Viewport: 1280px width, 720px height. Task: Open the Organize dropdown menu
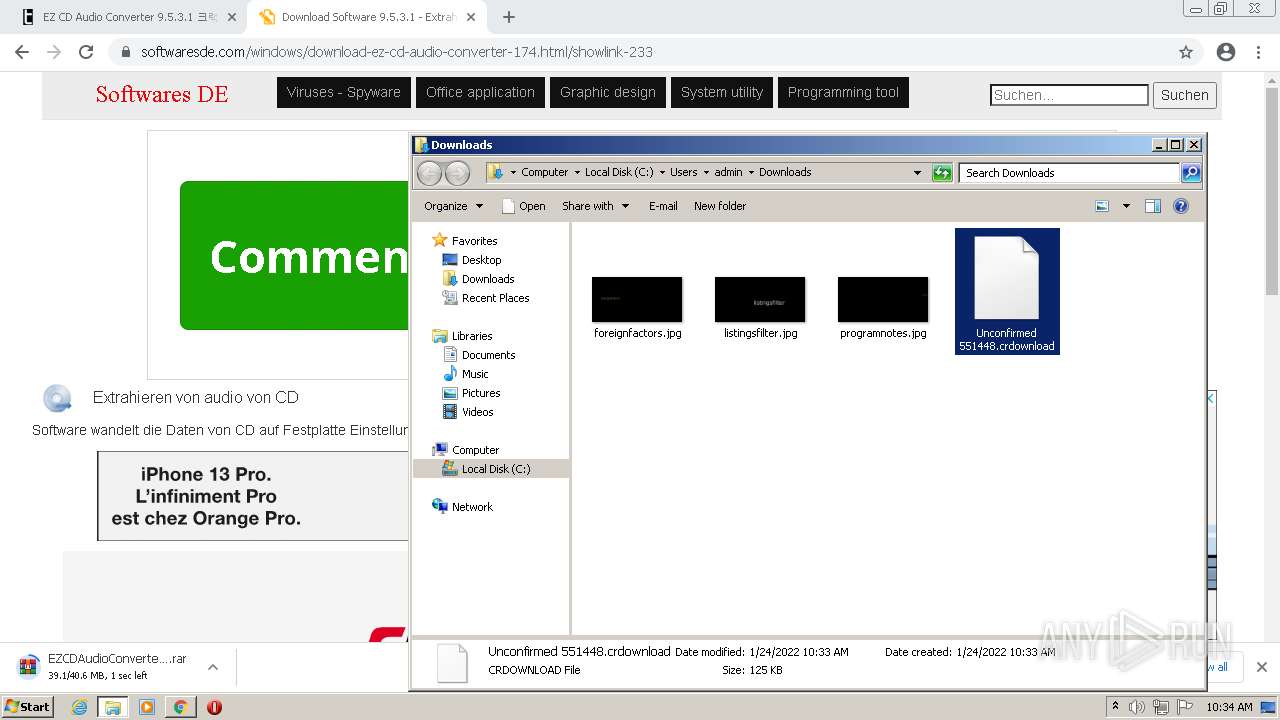[x=453, y=206]
